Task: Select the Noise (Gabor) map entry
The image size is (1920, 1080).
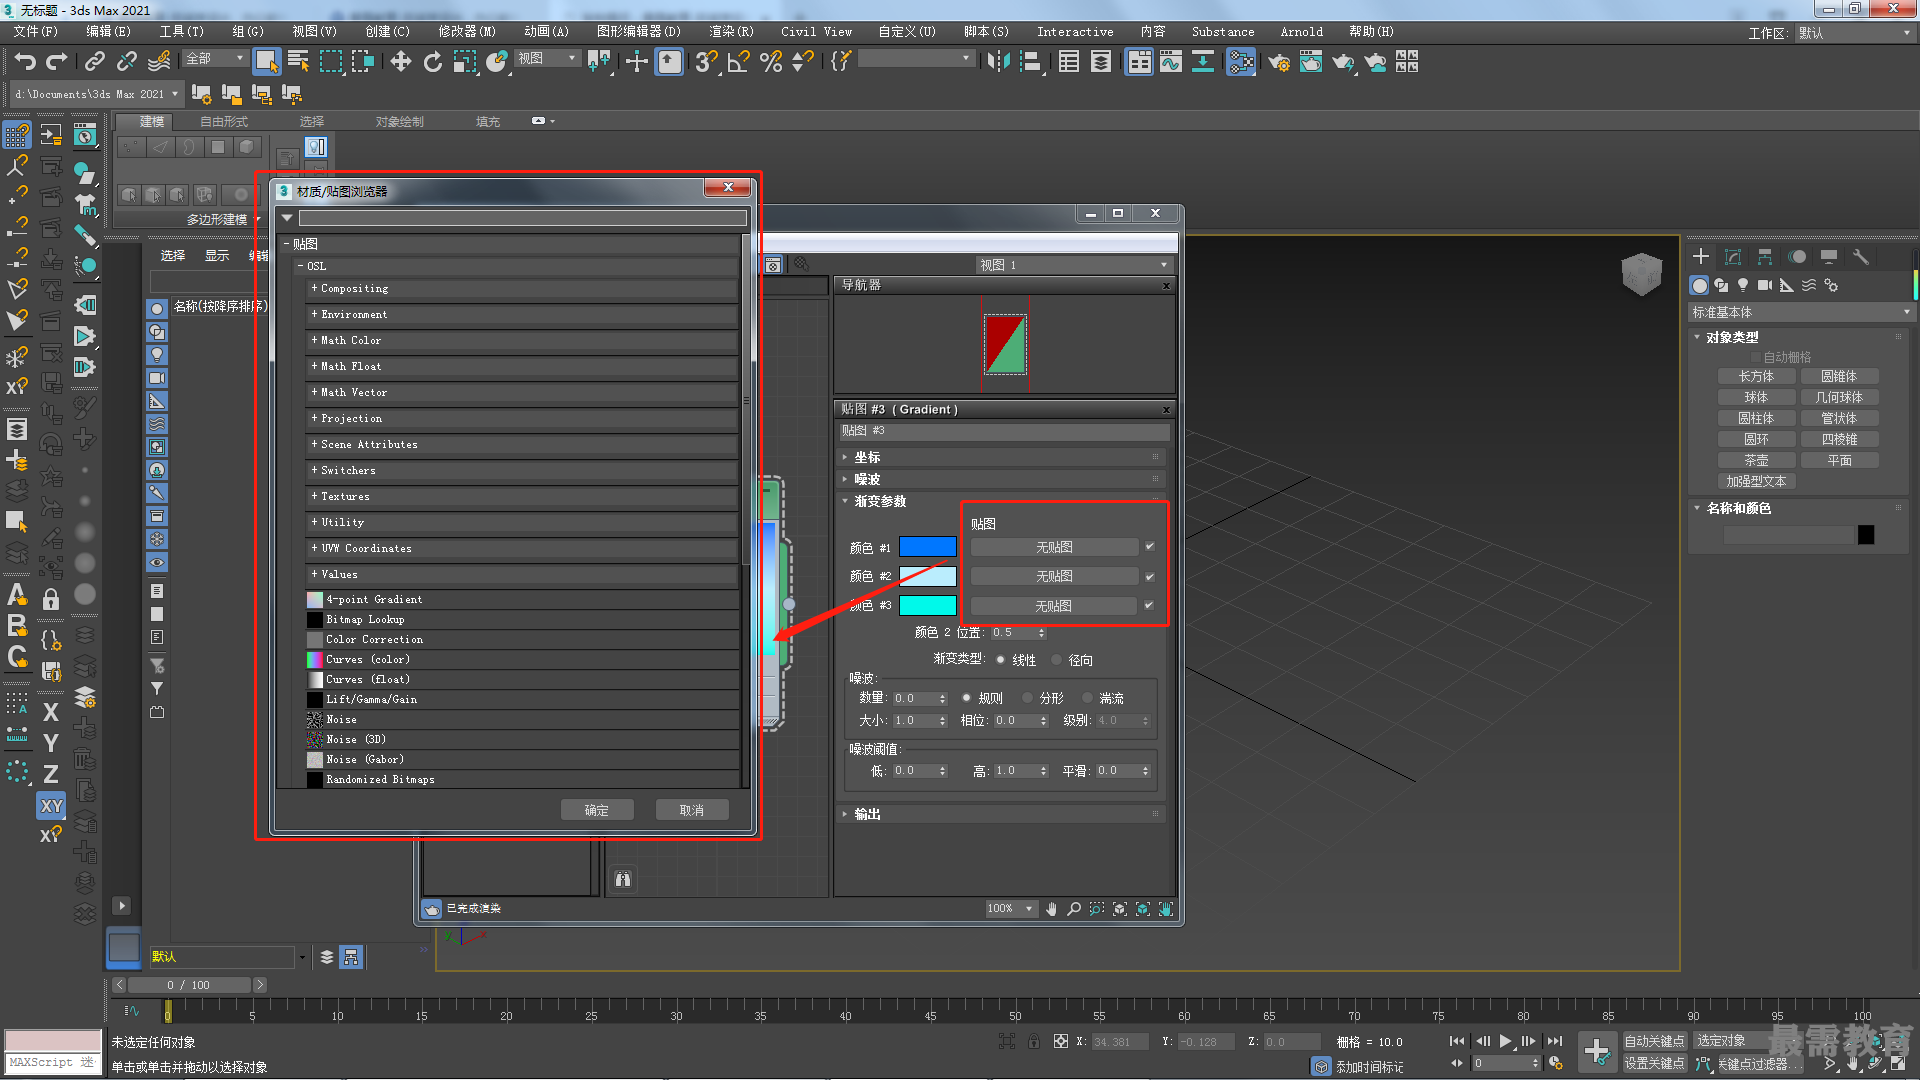Action: [523, 760]
